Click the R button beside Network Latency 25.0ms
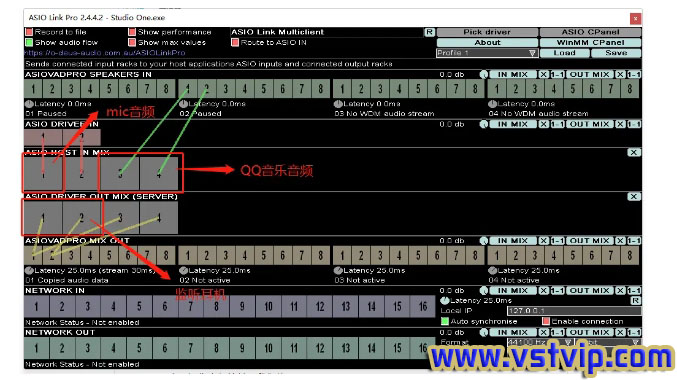677x380 pixels. coord(636,301)
